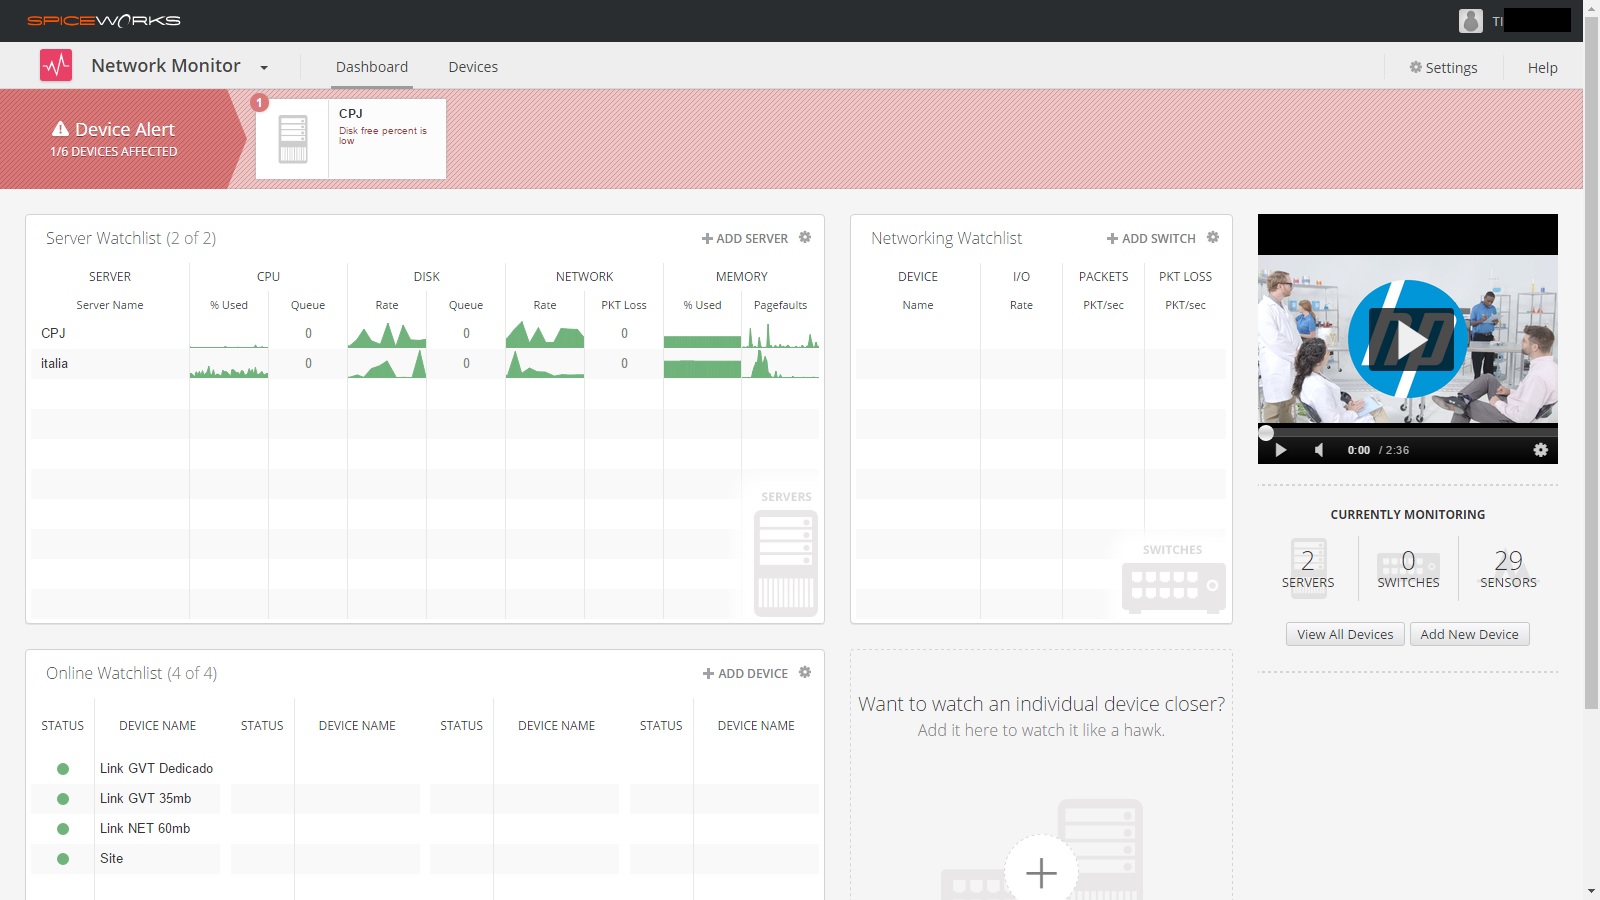1600x900 pixels.
Task: Click the plus circle to watch a device
Action: (1041, 873)
